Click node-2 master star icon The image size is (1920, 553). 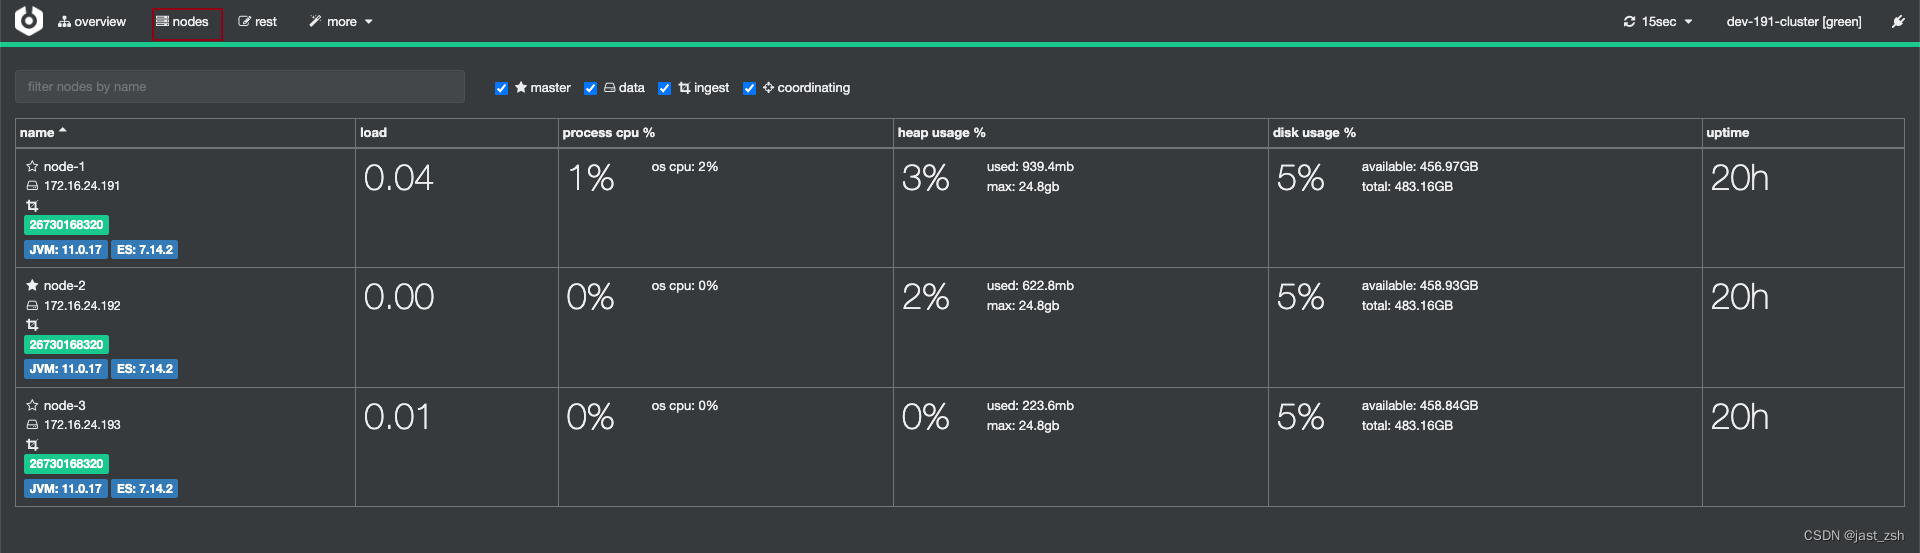(32, 286)
